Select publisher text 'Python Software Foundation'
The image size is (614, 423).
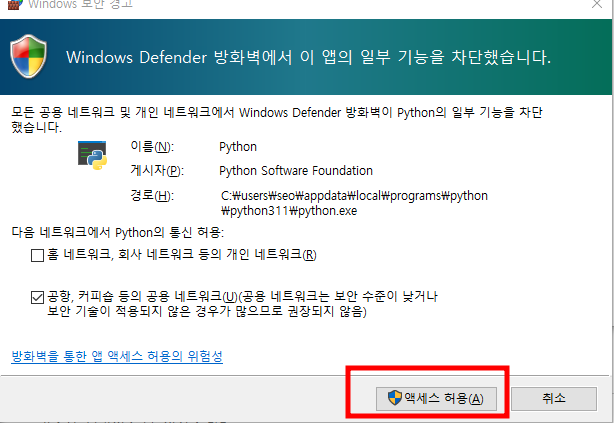tap(296, 171)
